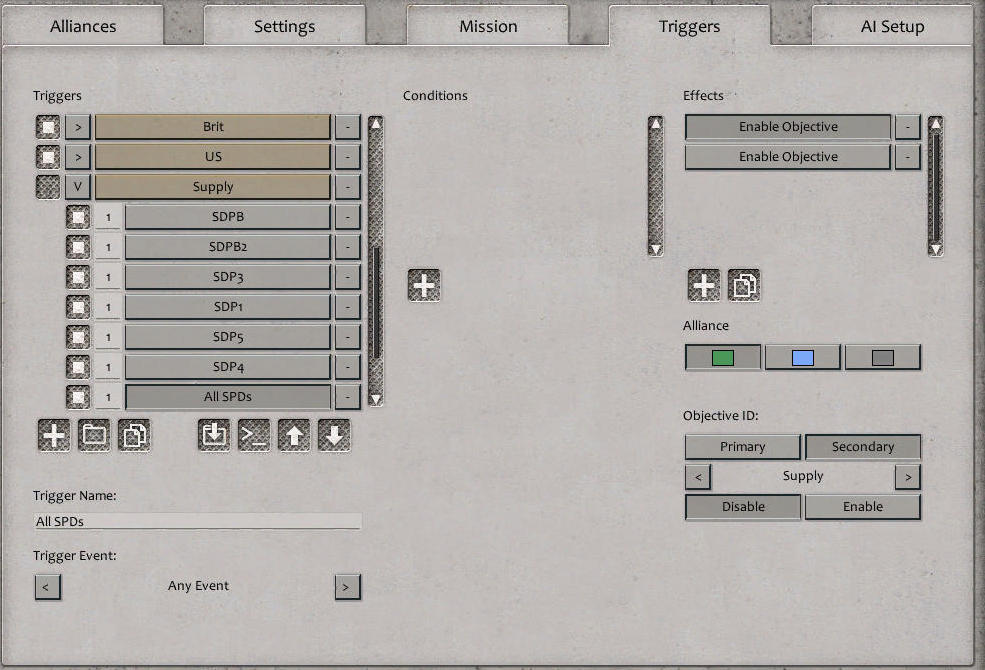Change SDP4 trigger count value
Screen dimensions: 985x670
click(108, 367)
